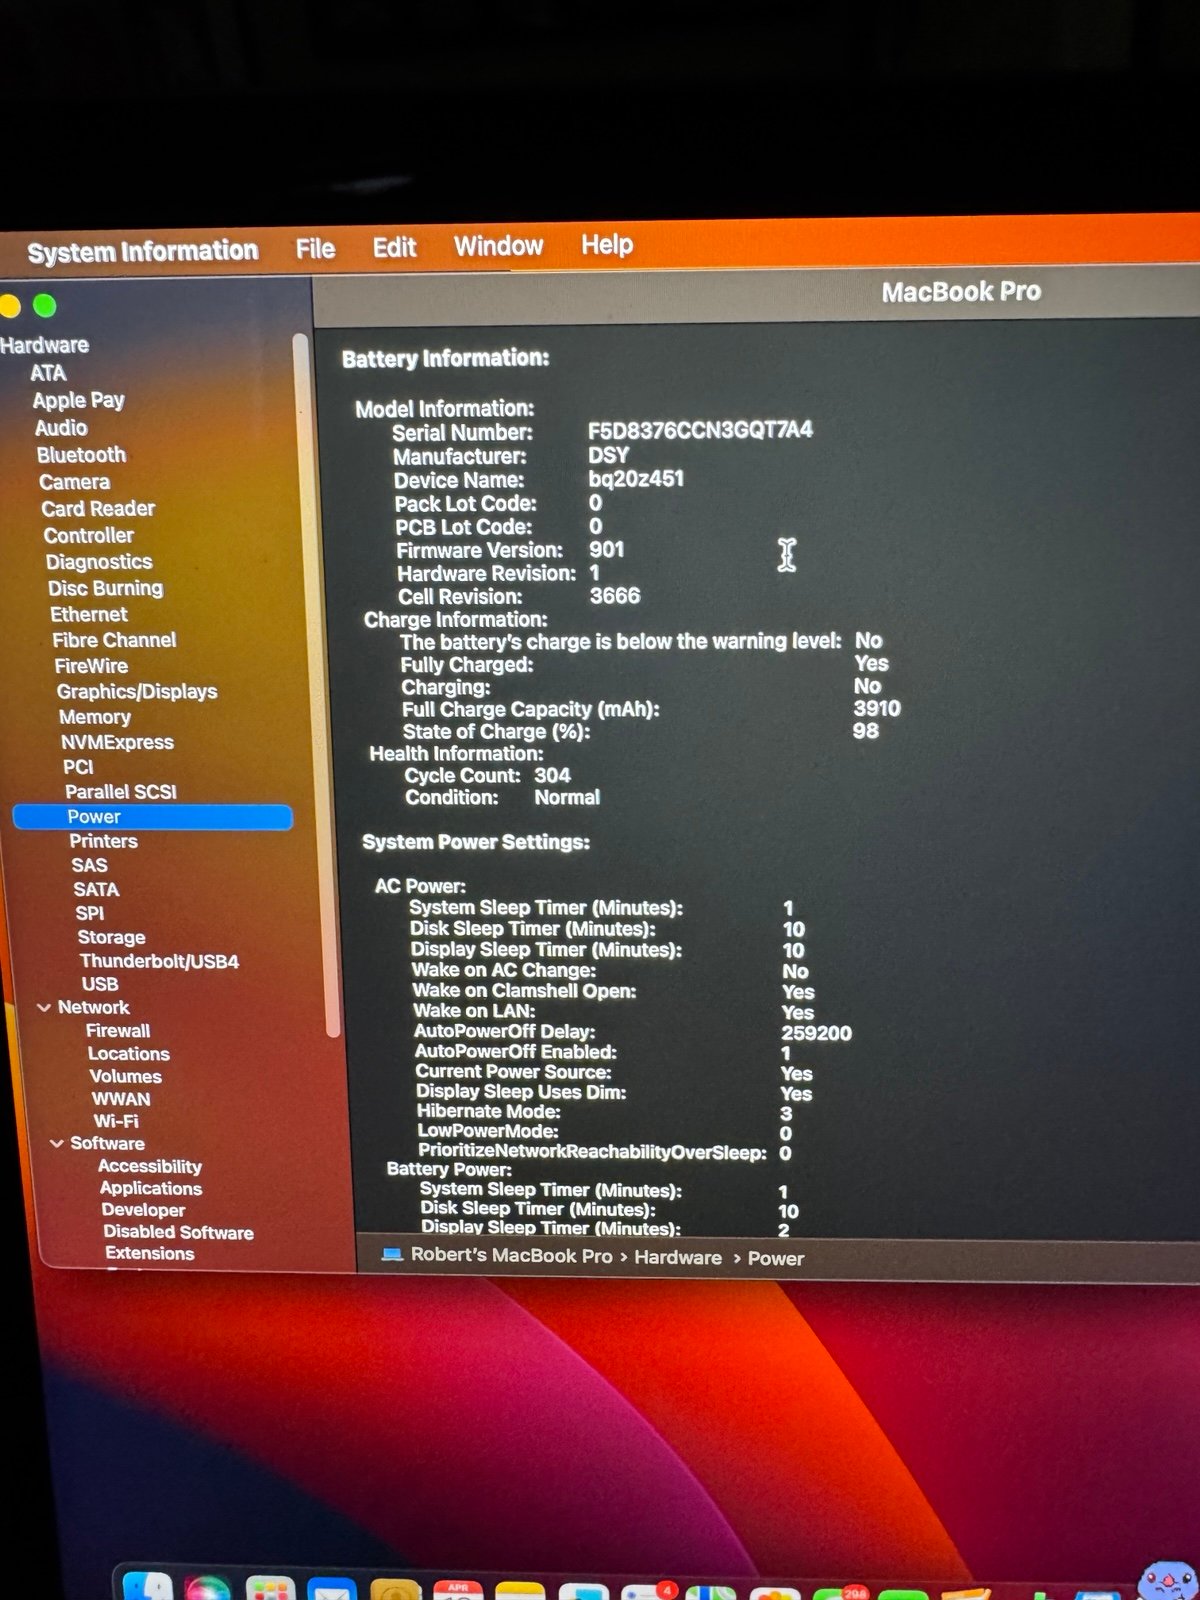Select Memory in the sidebar

(x=95, y=717)
